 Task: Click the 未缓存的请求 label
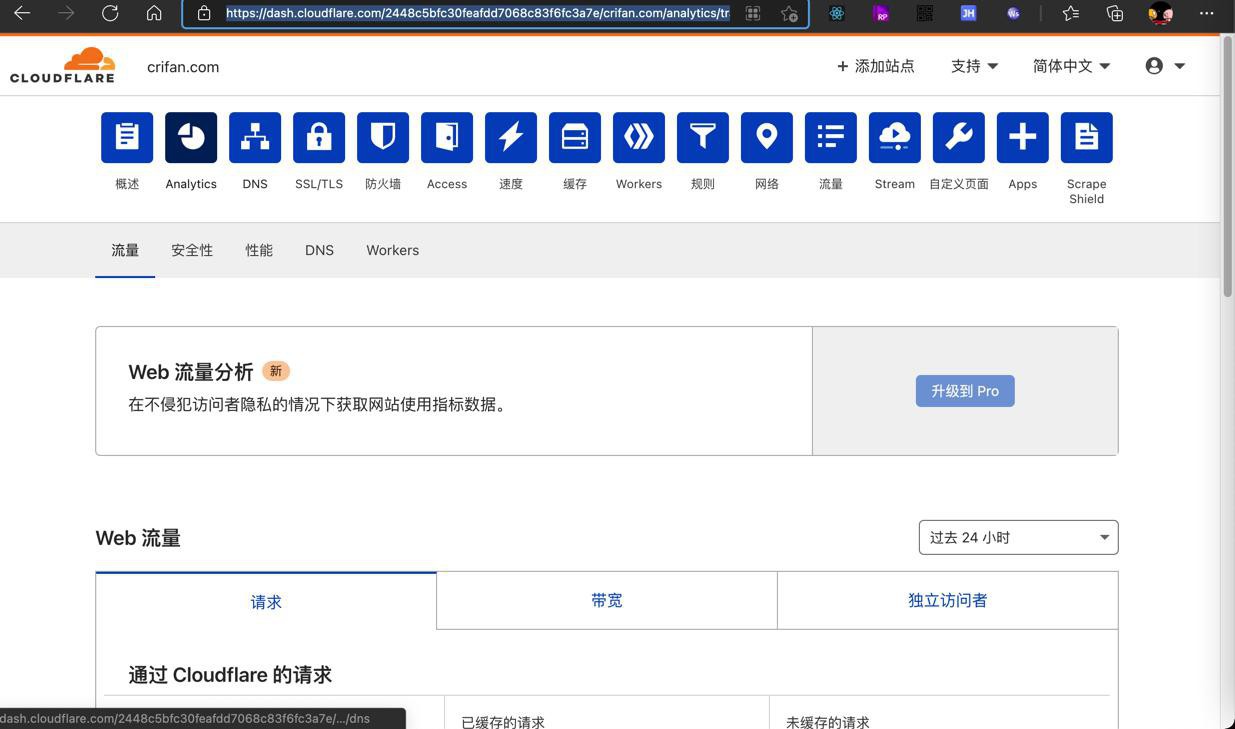coord(828,721)
